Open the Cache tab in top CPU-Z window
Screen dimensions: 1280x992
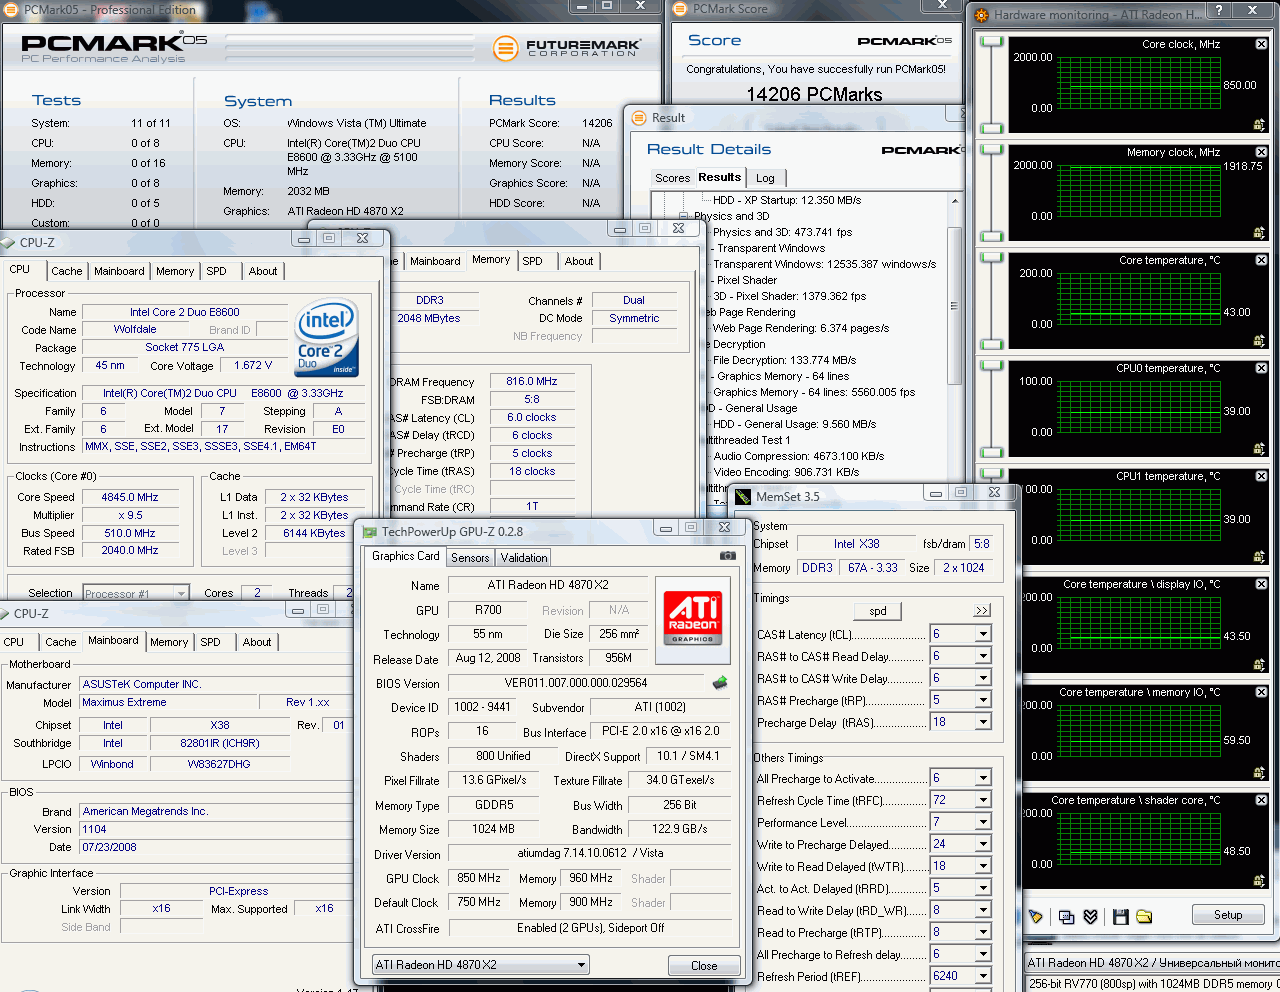coord(67,271)
